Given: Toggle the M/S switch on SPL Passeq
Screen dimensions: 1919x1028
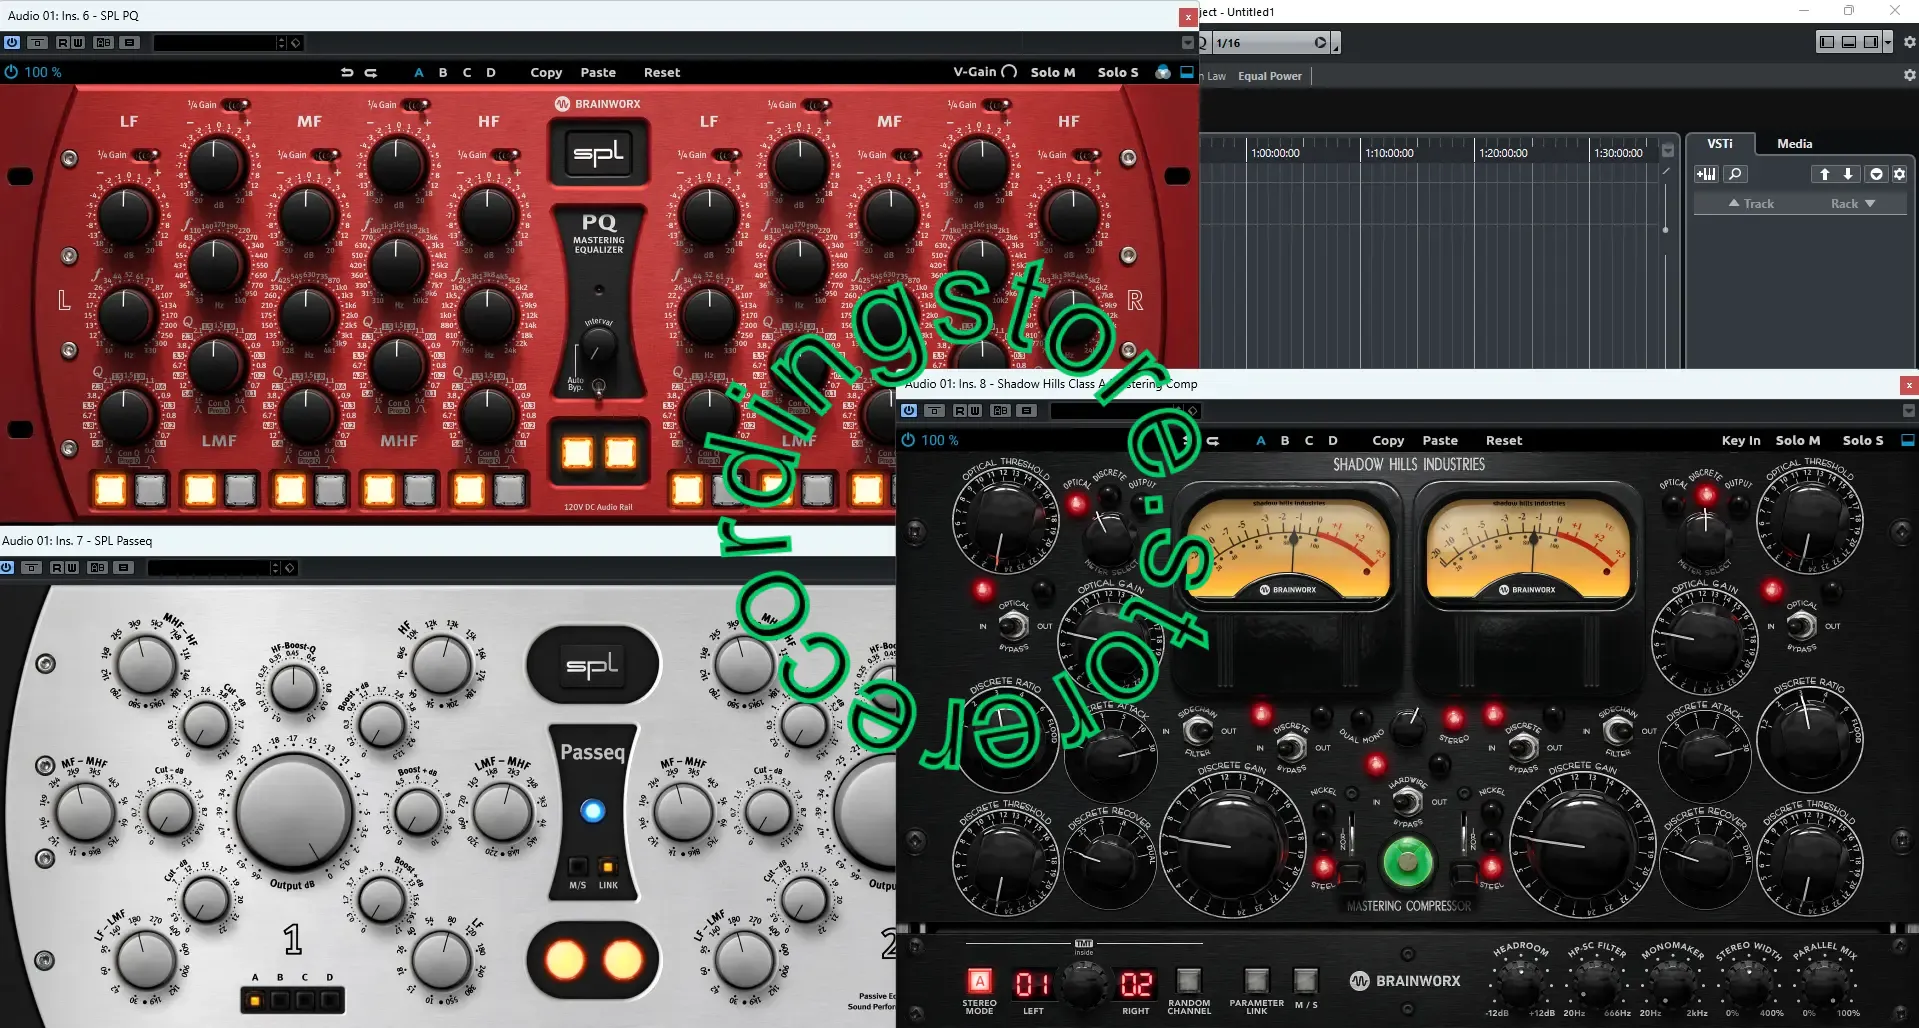Looking at the screenshot, I should [x=578, y=866].
